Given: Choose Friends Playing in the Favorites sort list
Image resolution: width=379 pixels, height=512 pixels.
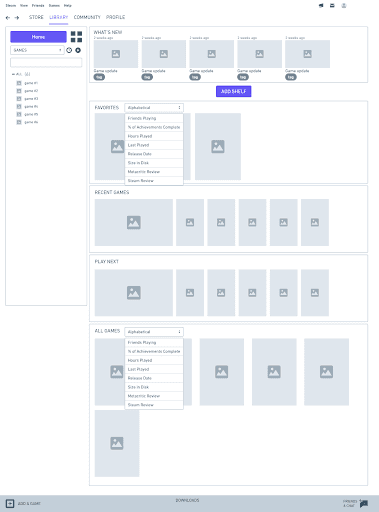Looking at the screenshot, I should 154,118.
